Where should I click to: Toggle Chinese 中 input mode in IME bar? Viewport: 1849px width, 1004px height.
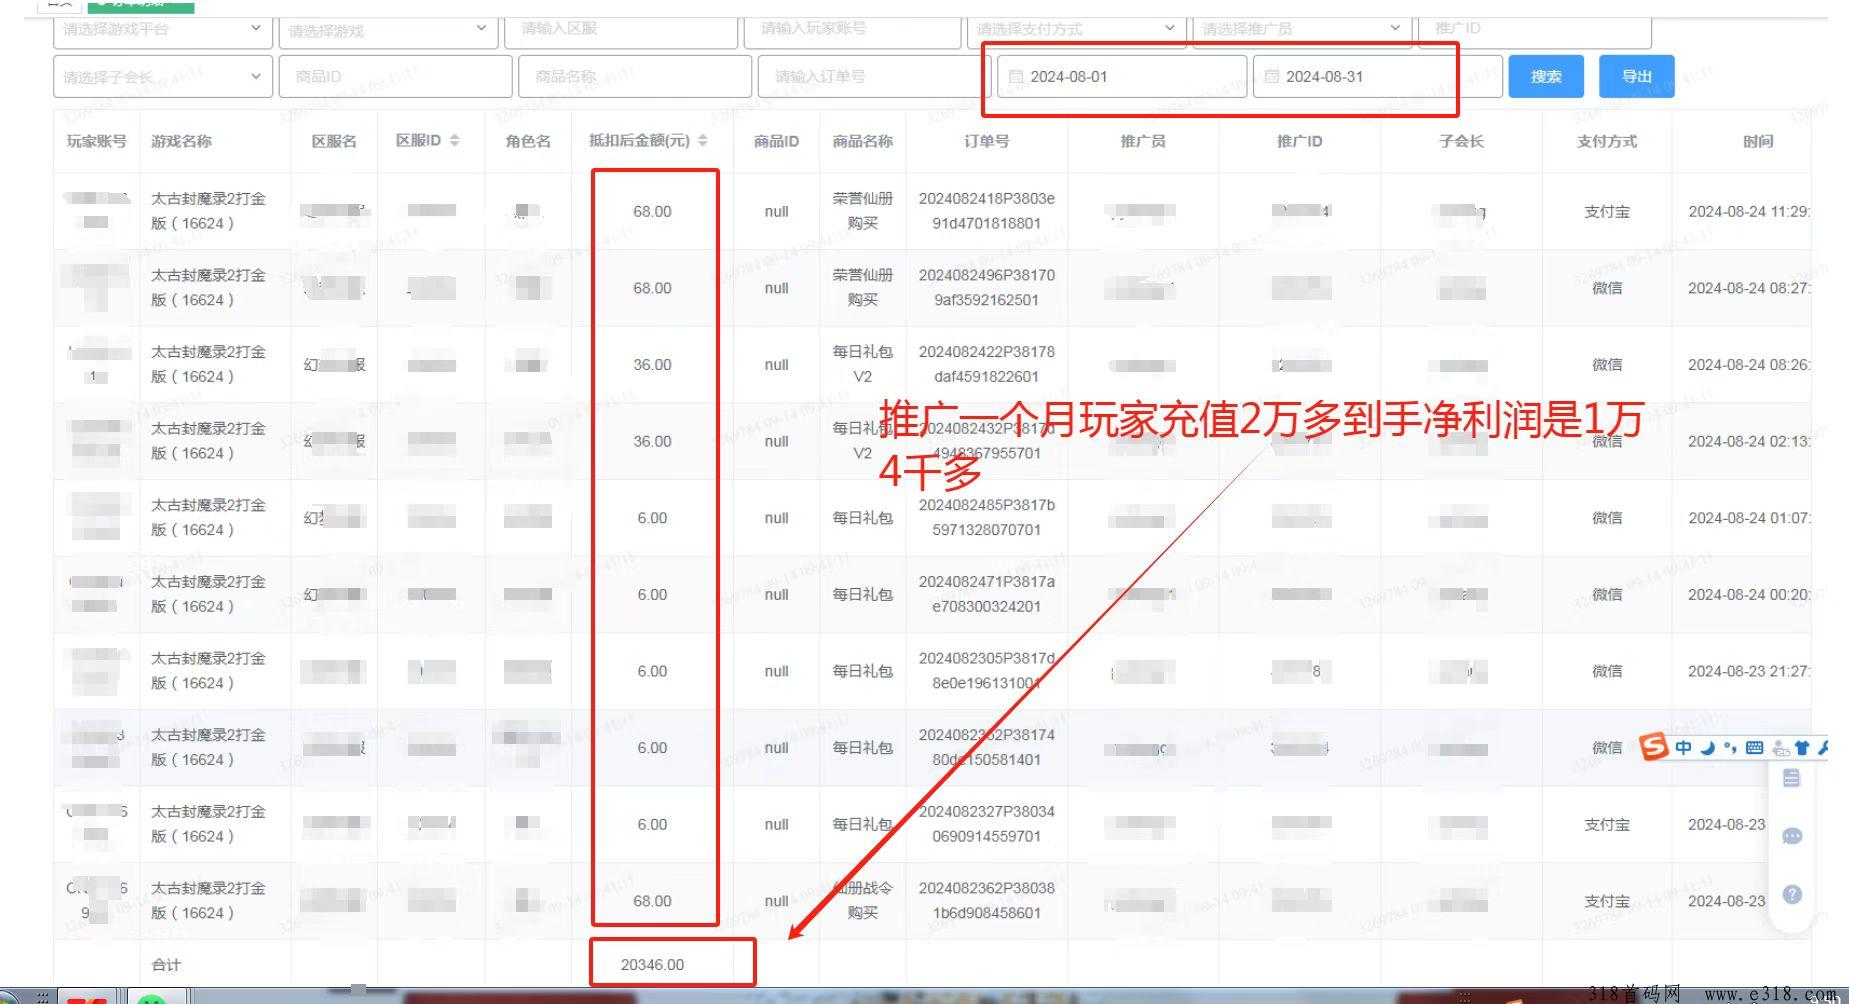click(1683, 747)
